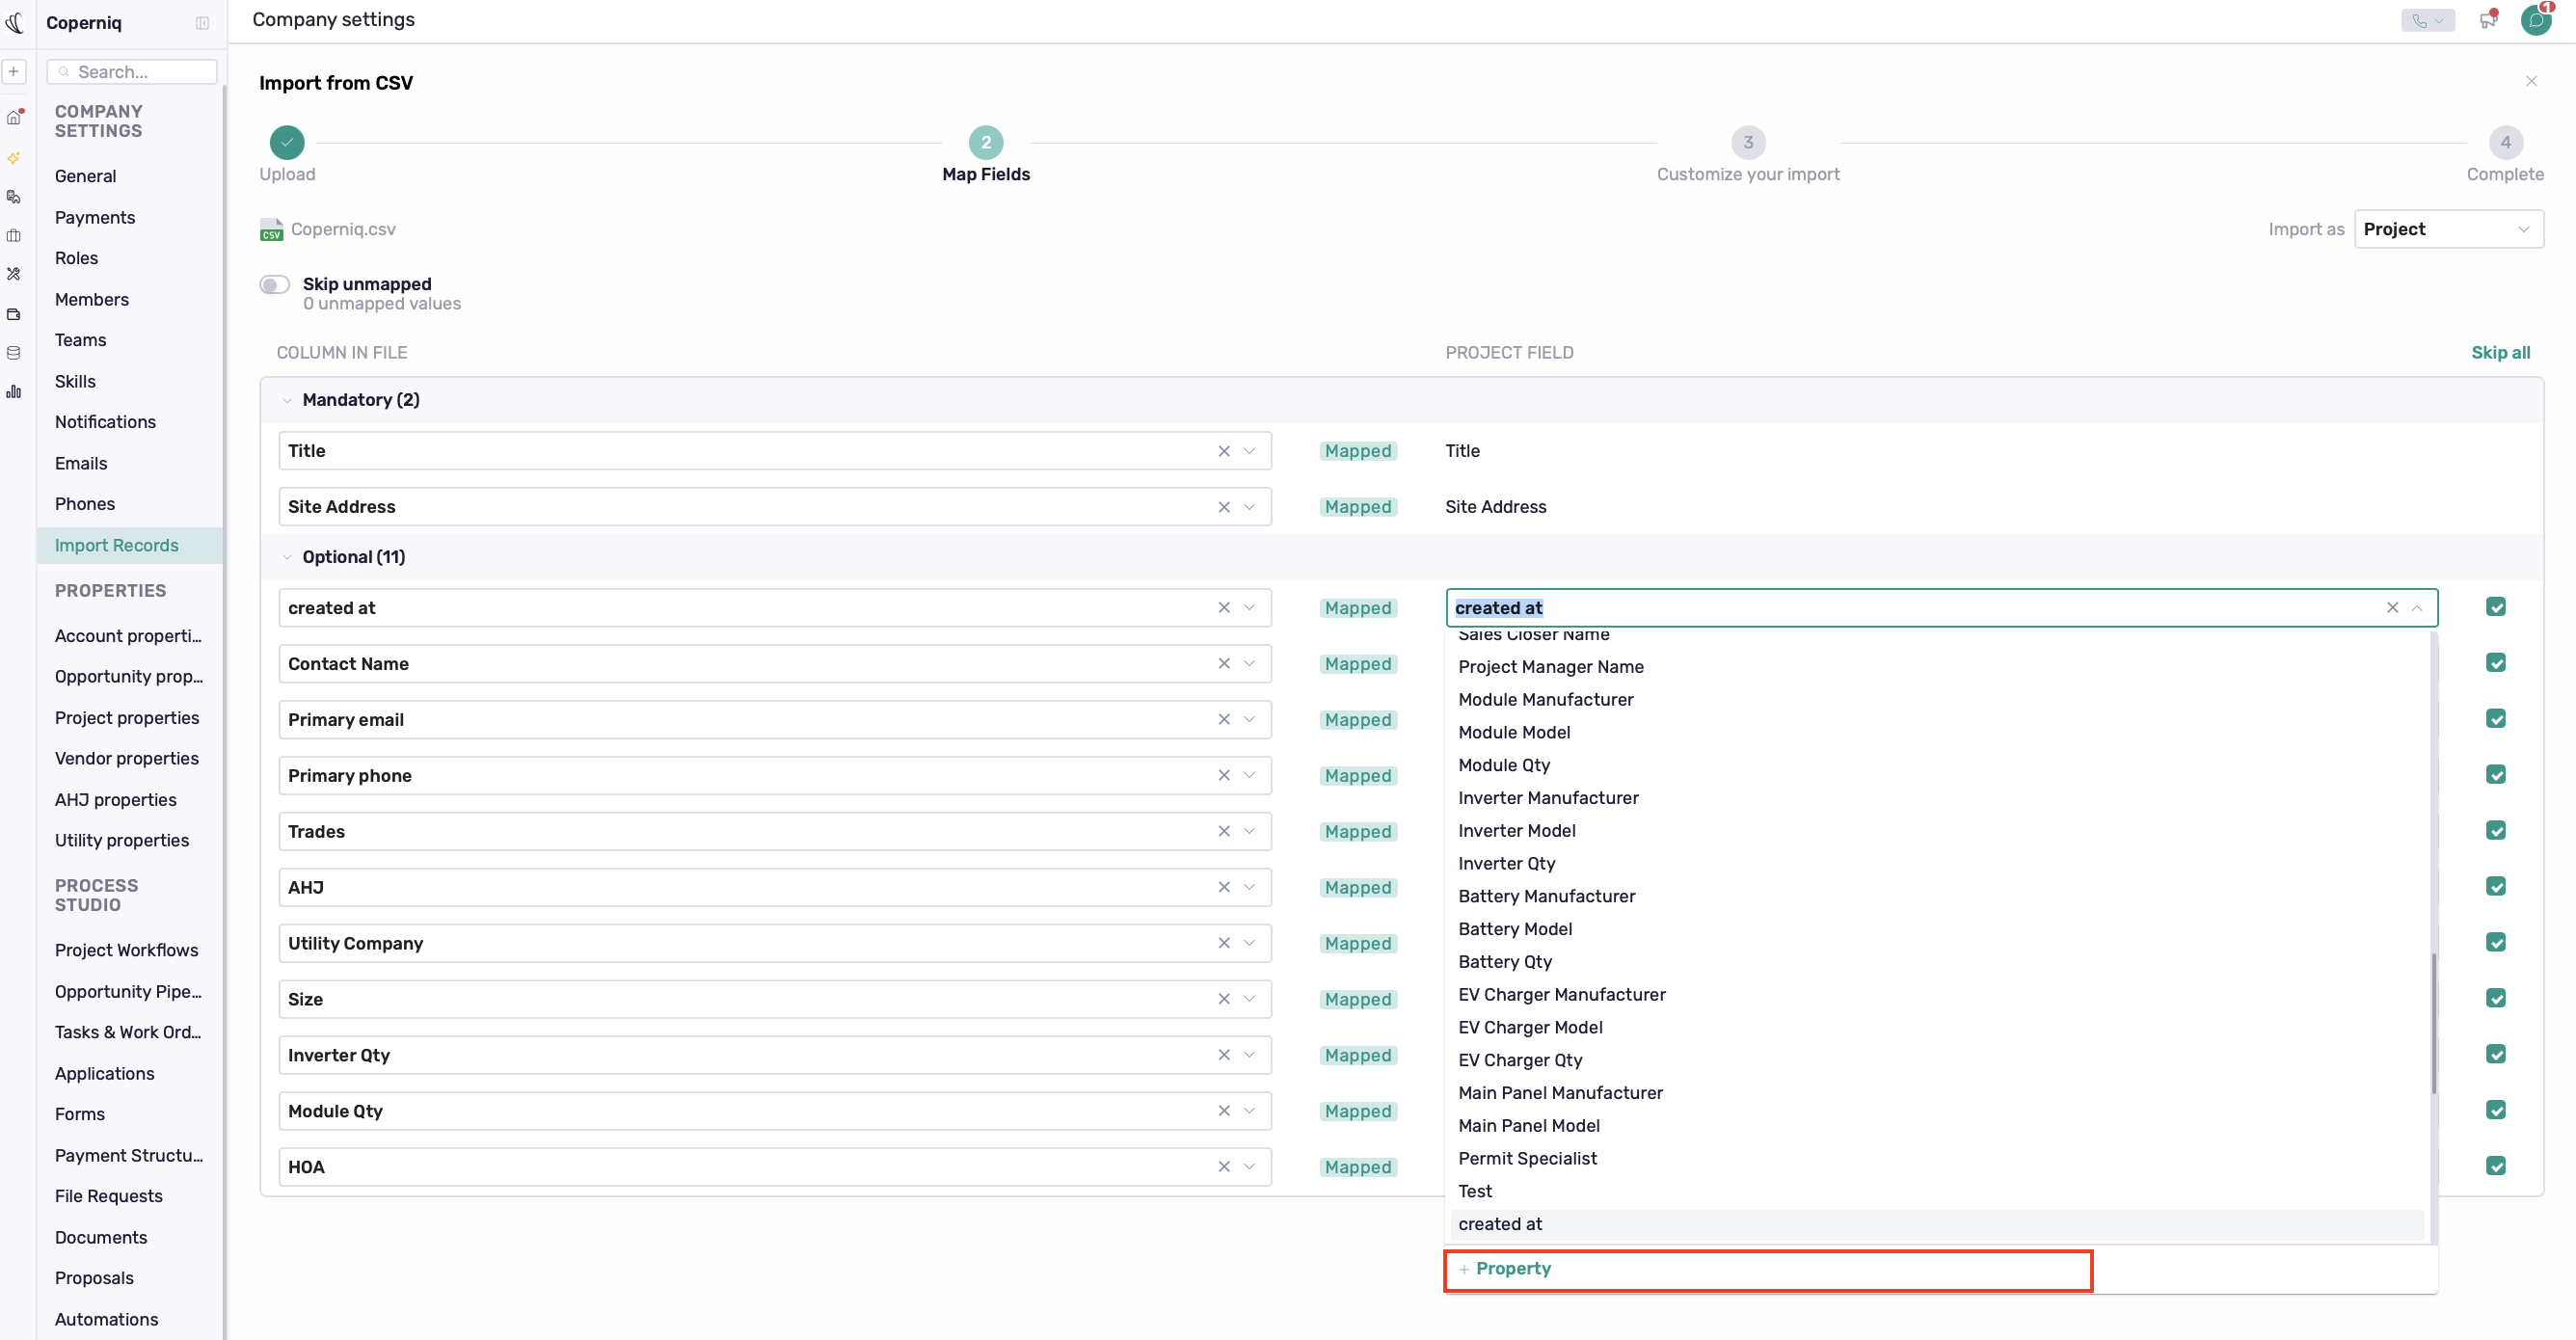Open the Site Address column dropdown
This screenshot has height=1340, width=2576.
click(x=1249, y=507)
